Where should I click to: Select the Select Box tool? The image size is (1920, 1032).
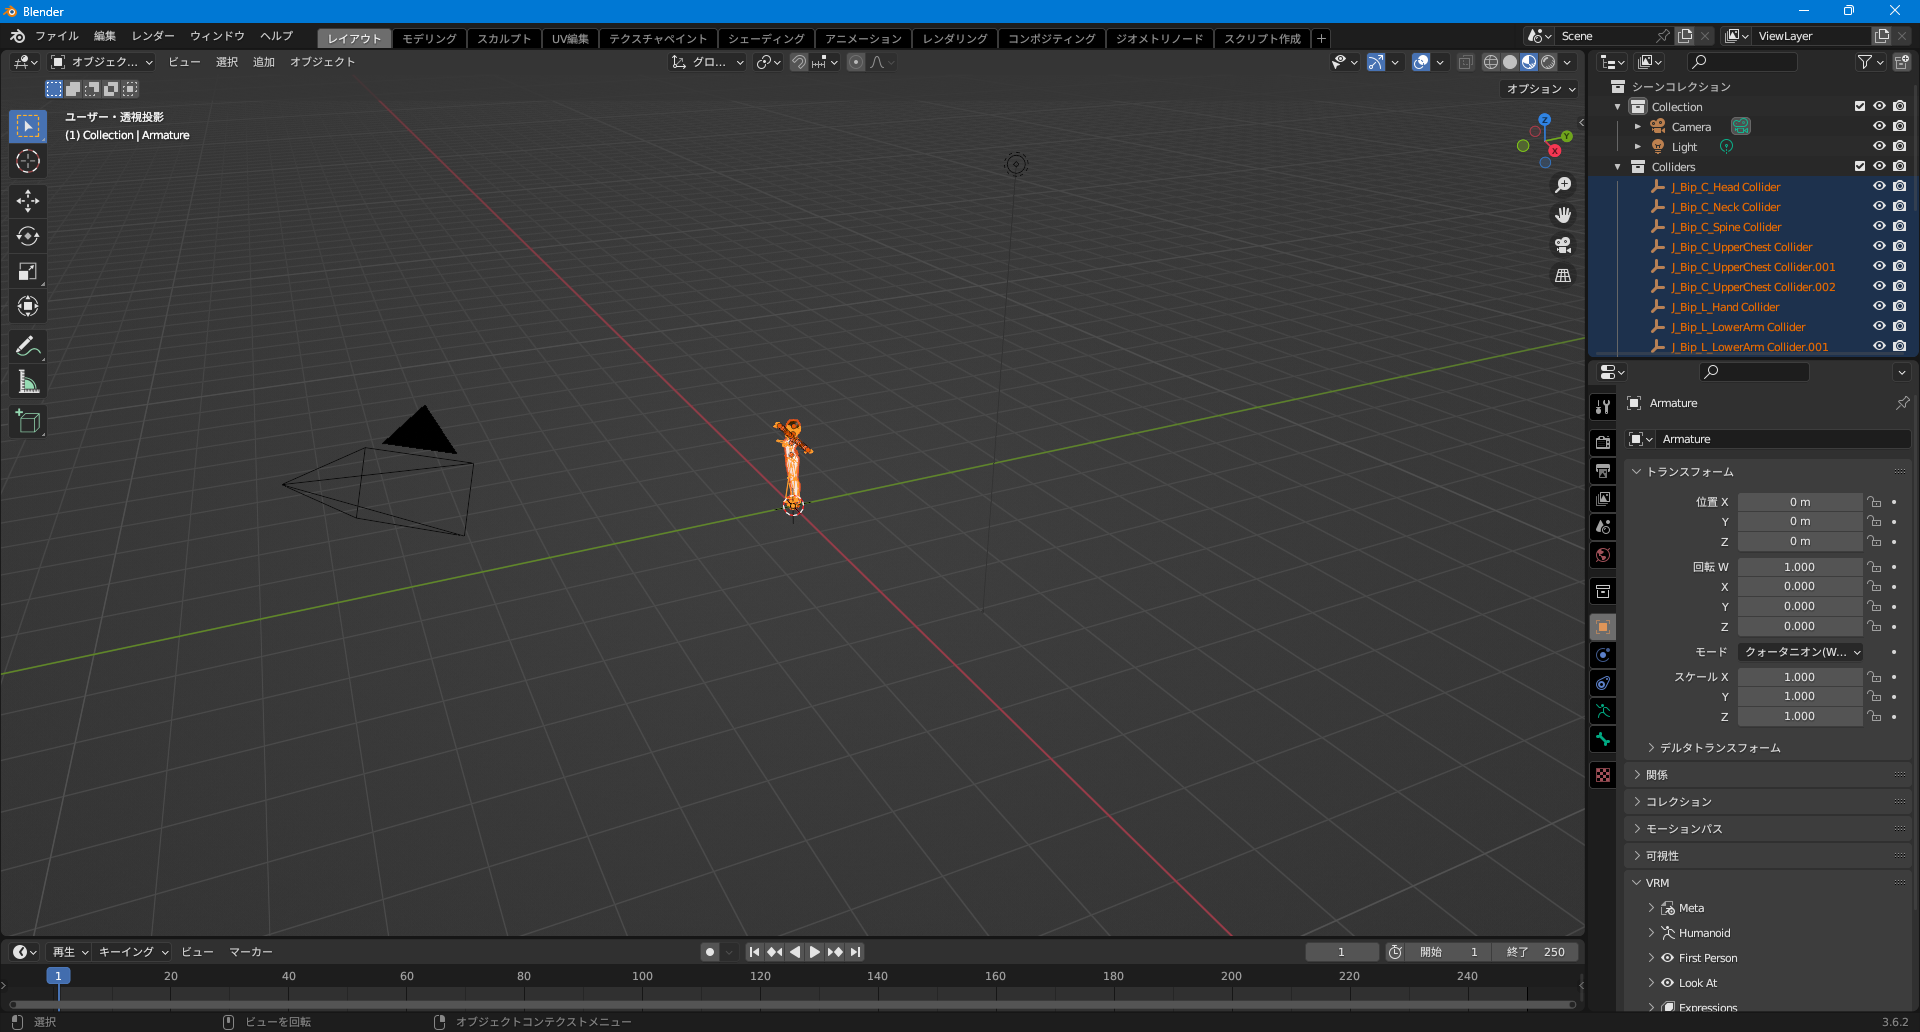[x=28, y=126]
